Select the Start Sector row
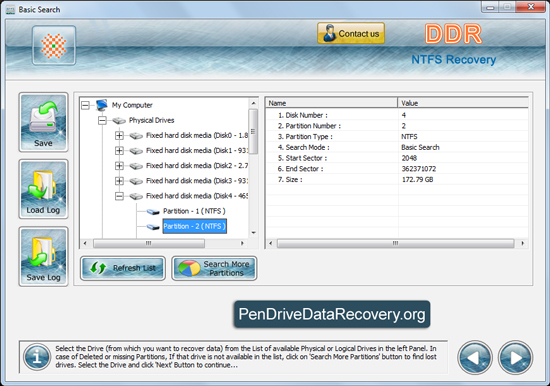This screenshot has height=386, width=550. pos(397,158)
